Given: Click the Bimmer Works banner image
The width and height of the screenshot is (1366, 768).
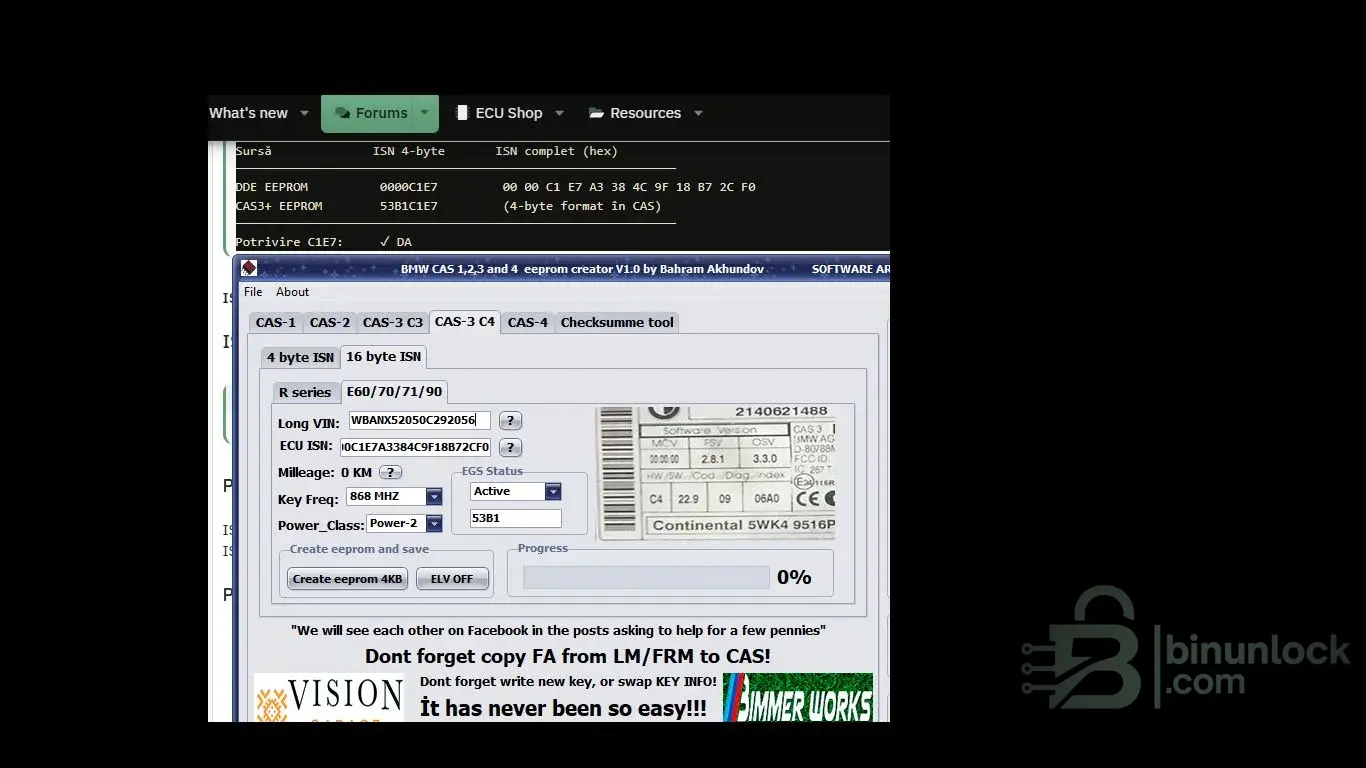Looking at the screenshot, I should pos(798,697).
